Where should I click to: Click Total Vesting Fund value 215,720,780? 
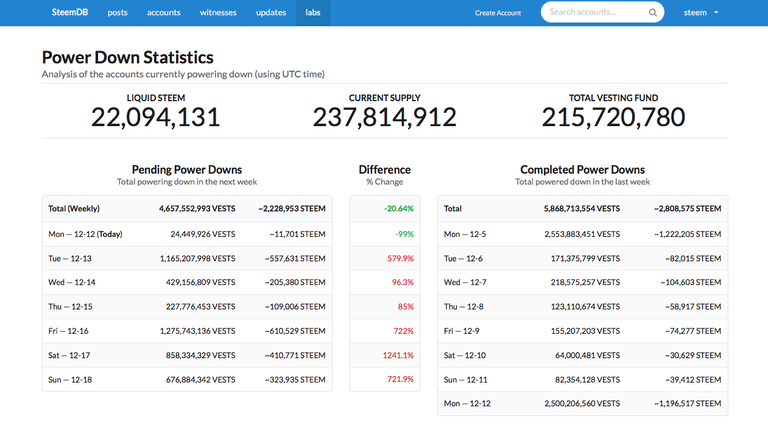(x=613, y=117)
